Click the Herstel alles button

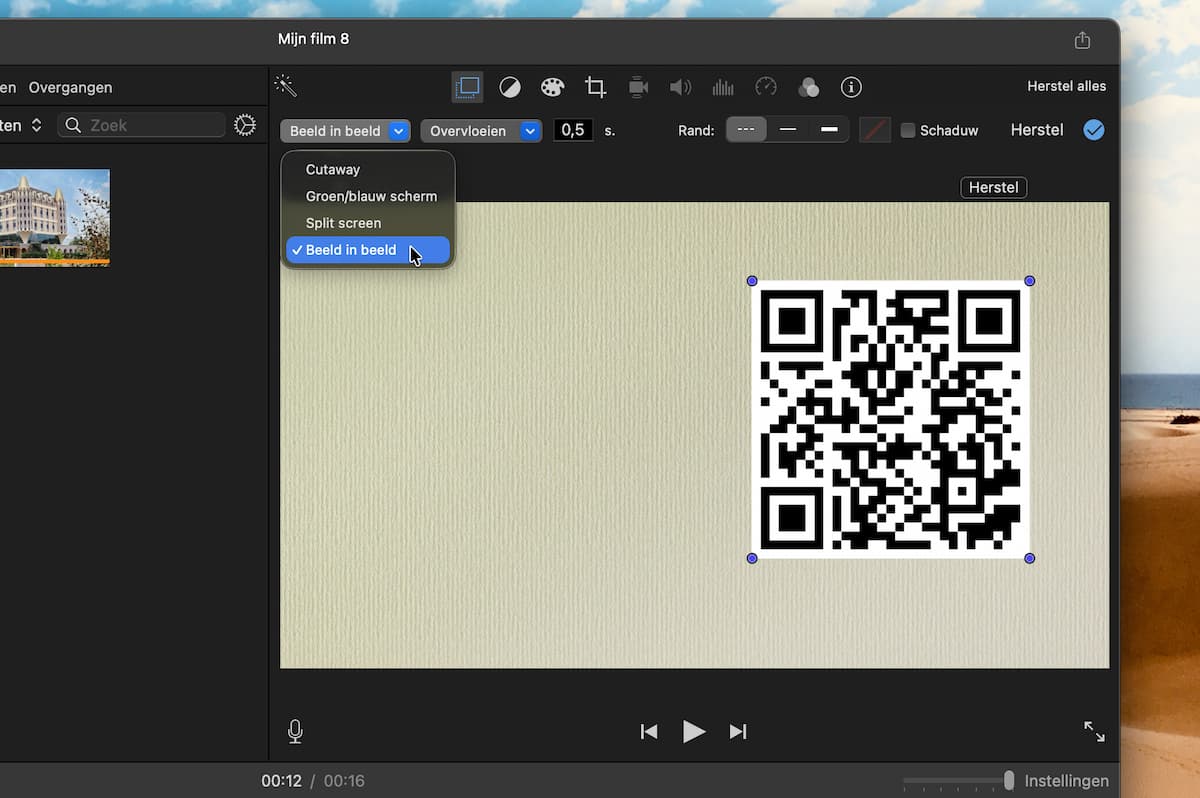tap(1066, 86)
